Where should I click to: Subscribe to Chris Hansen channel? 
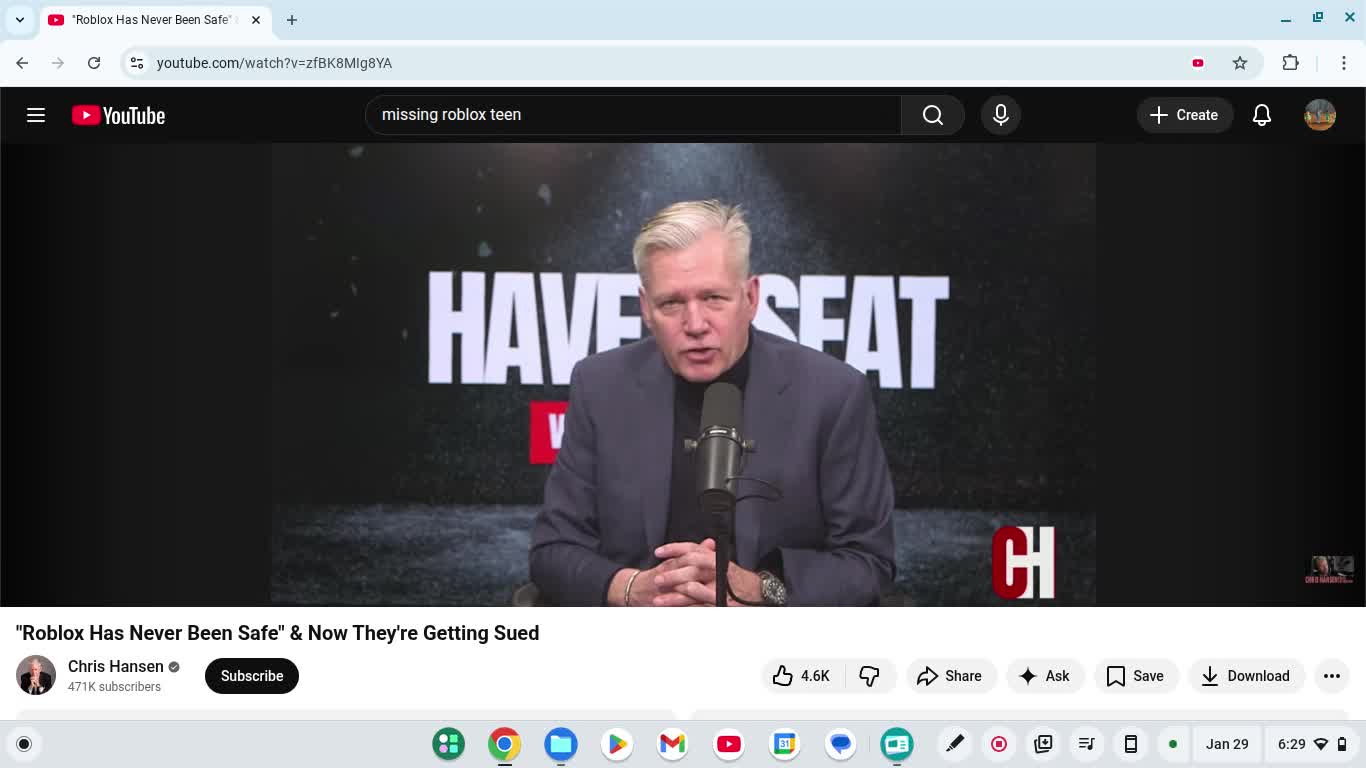[x=252, y=676]
